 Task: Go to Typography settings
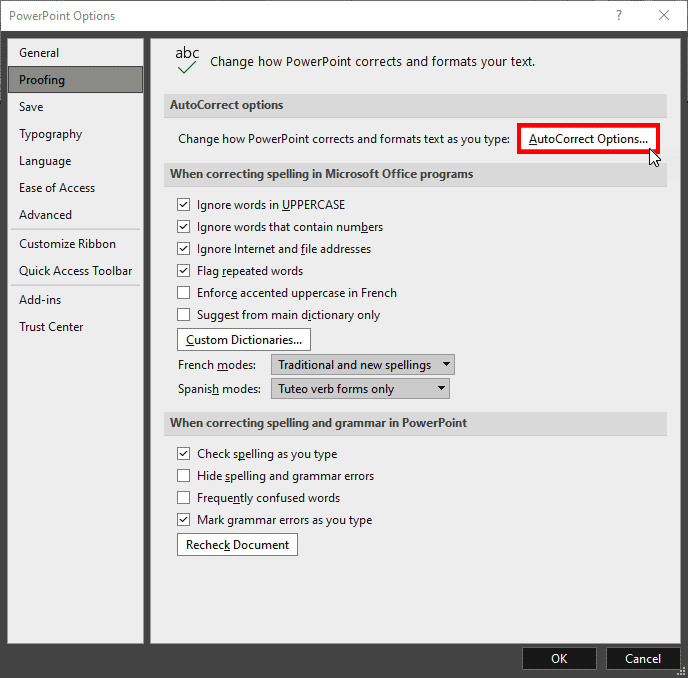tap(75, 134)
